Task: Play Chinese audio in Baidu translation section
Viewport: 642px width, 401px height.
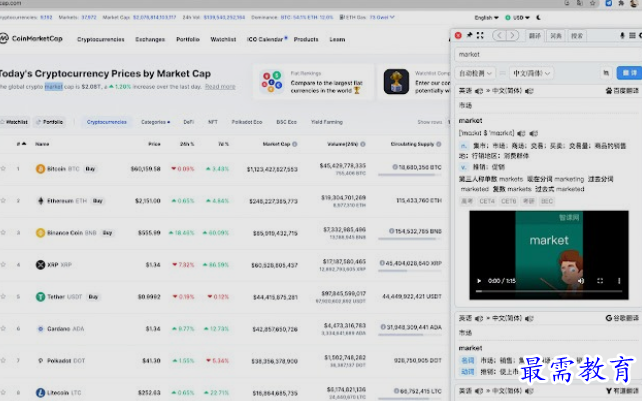Action: tap(529, 91)
